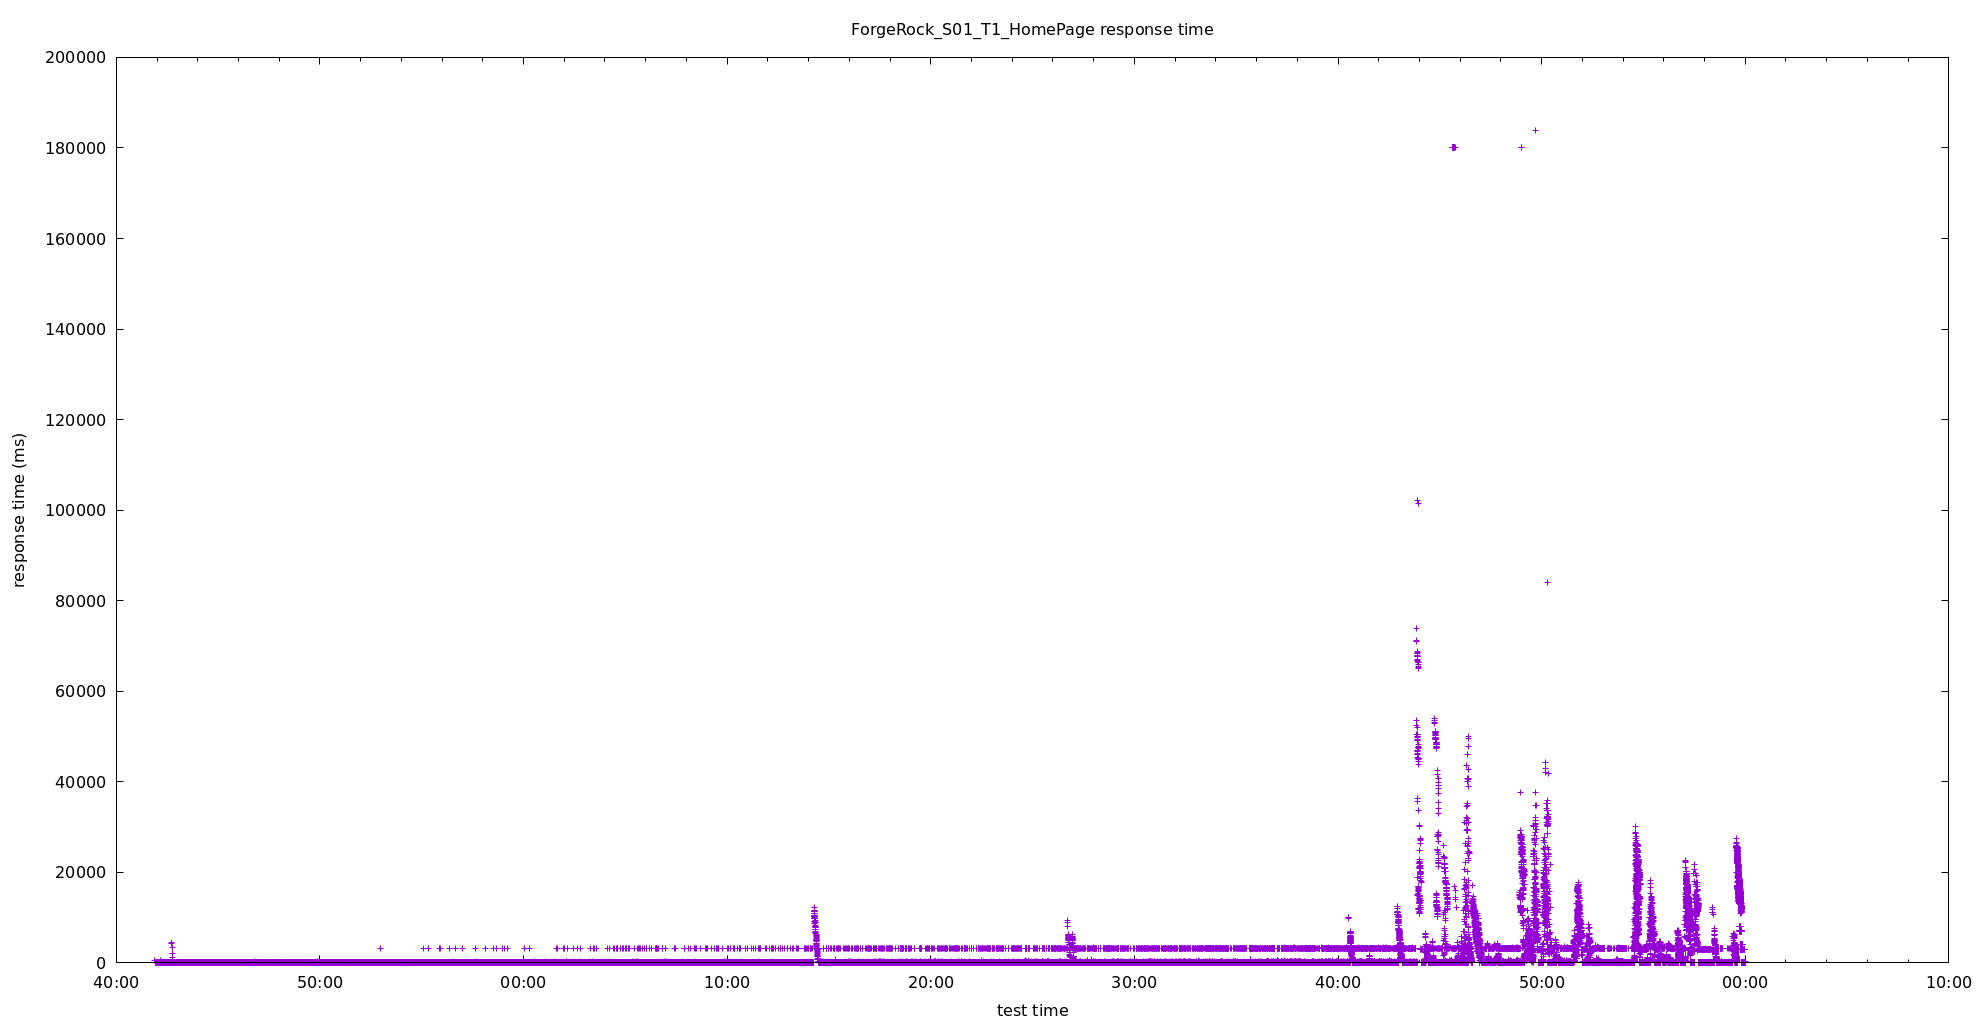The height and width of the screenshot is (1024, 1980).
Task: Select the 80000 y-axis tick label
Action: point(80,601)
